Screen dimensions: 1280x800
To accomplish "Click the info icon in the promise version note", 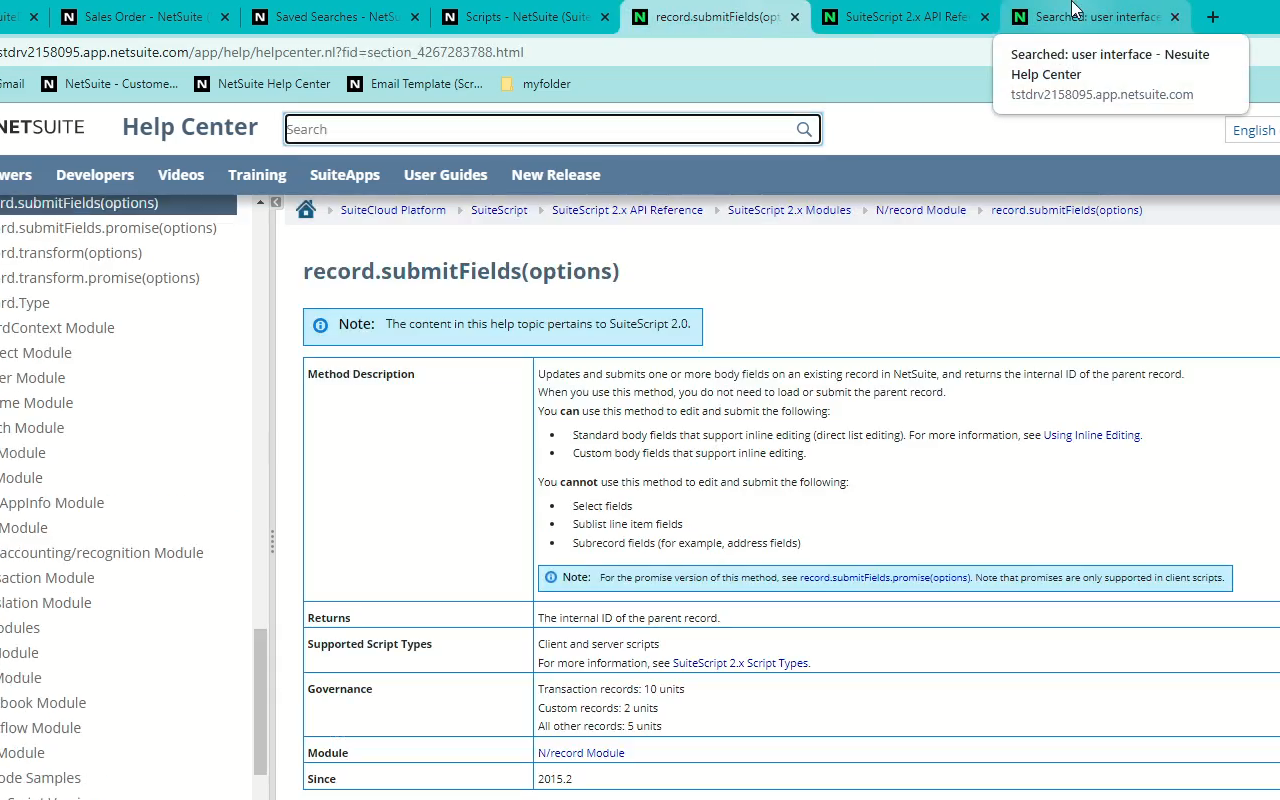I will click(551, 577).
